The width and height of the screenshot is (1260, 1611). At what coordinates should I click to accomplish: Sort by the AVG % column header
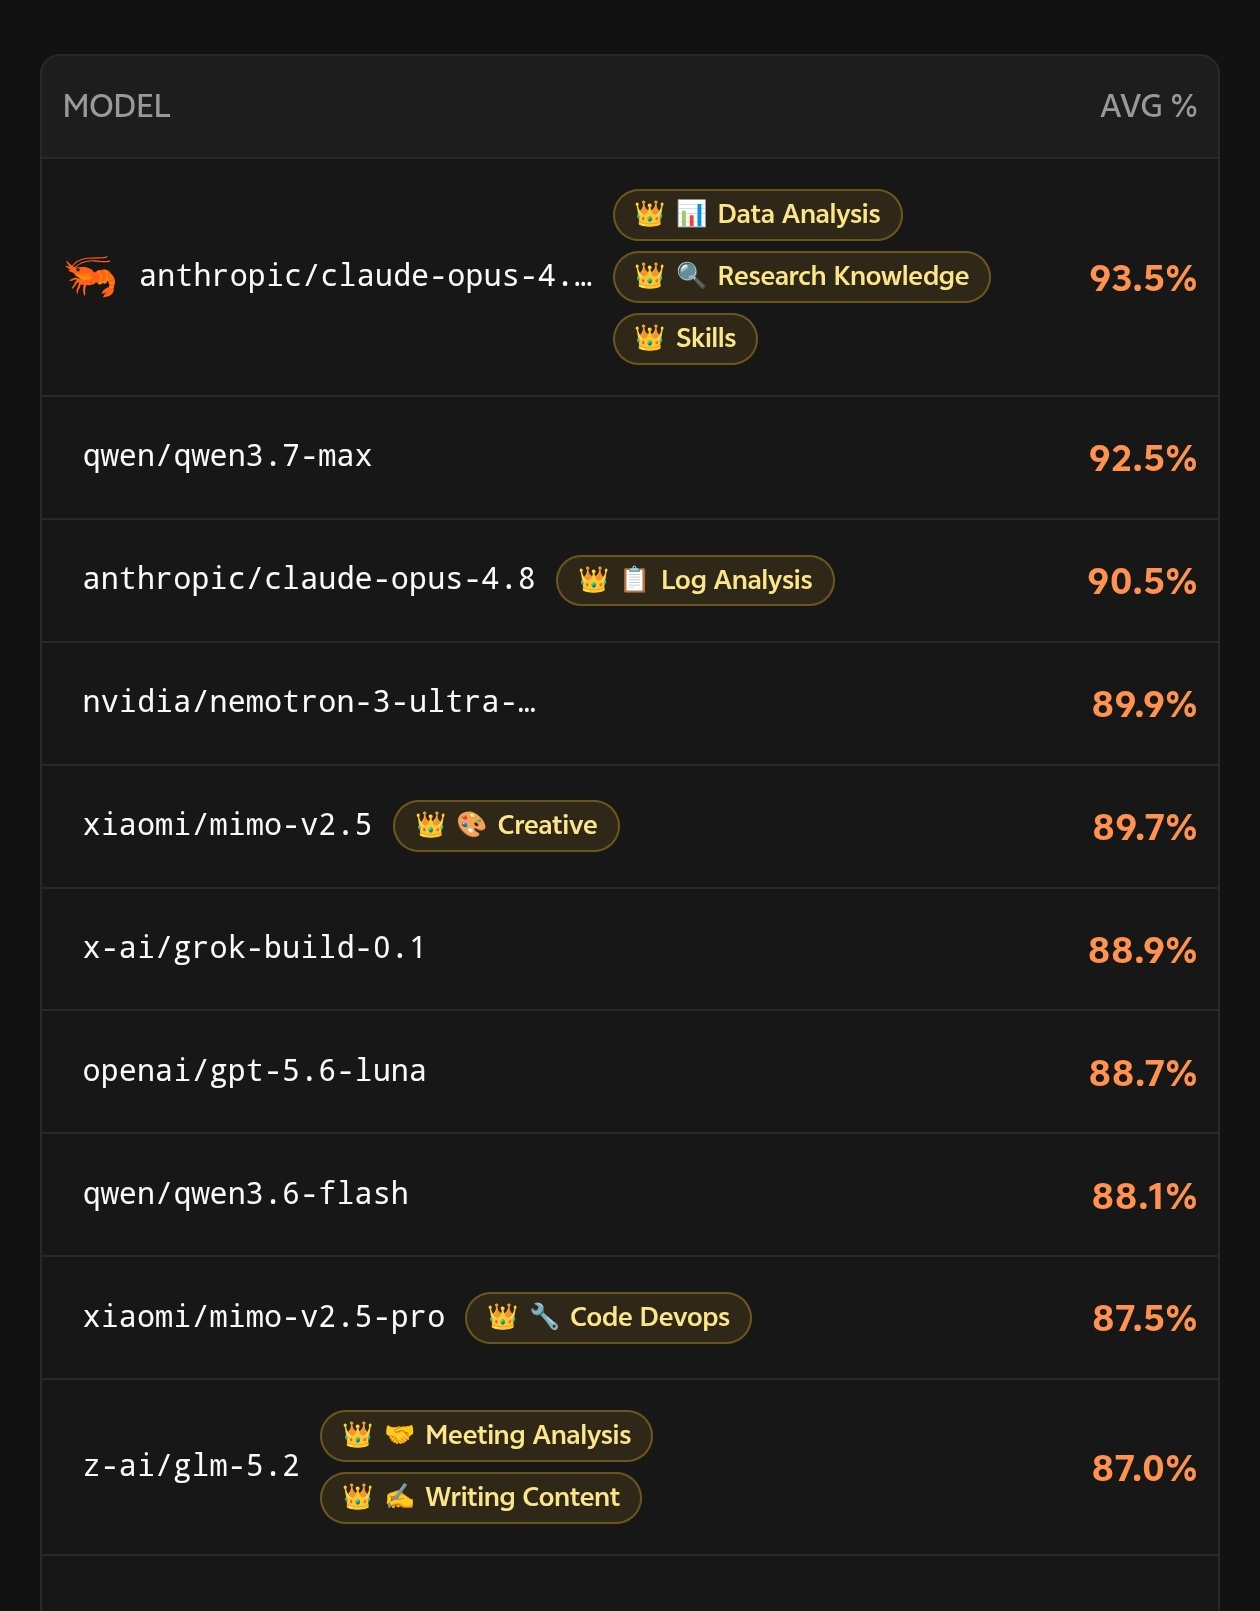coord(1148,106)
